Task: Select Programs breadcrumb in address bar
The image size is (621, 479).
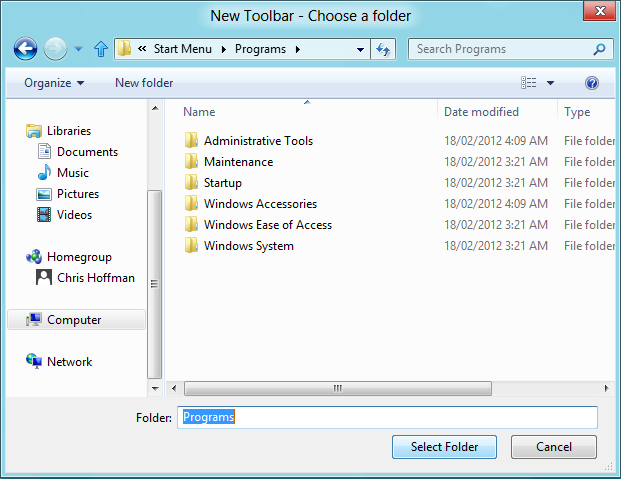Action: pos(260,49)
